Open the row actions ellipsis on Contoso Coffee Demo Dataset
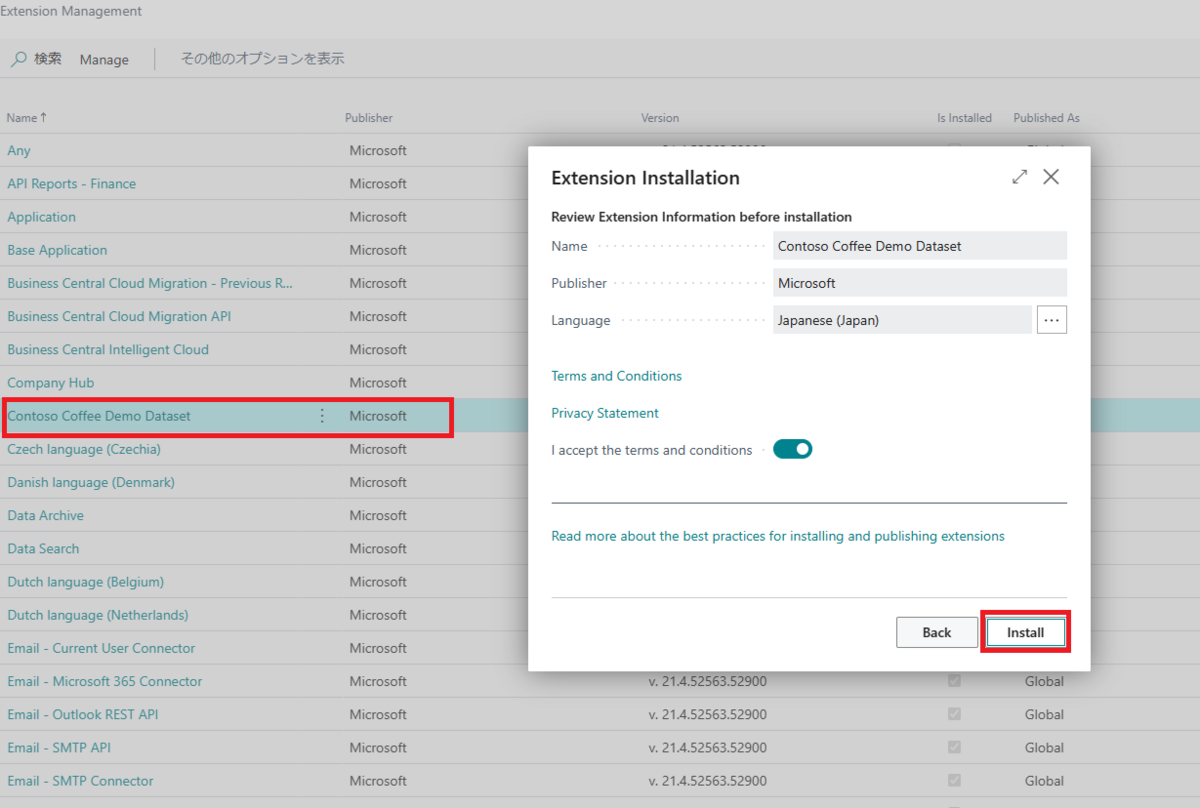 (321, 414)
